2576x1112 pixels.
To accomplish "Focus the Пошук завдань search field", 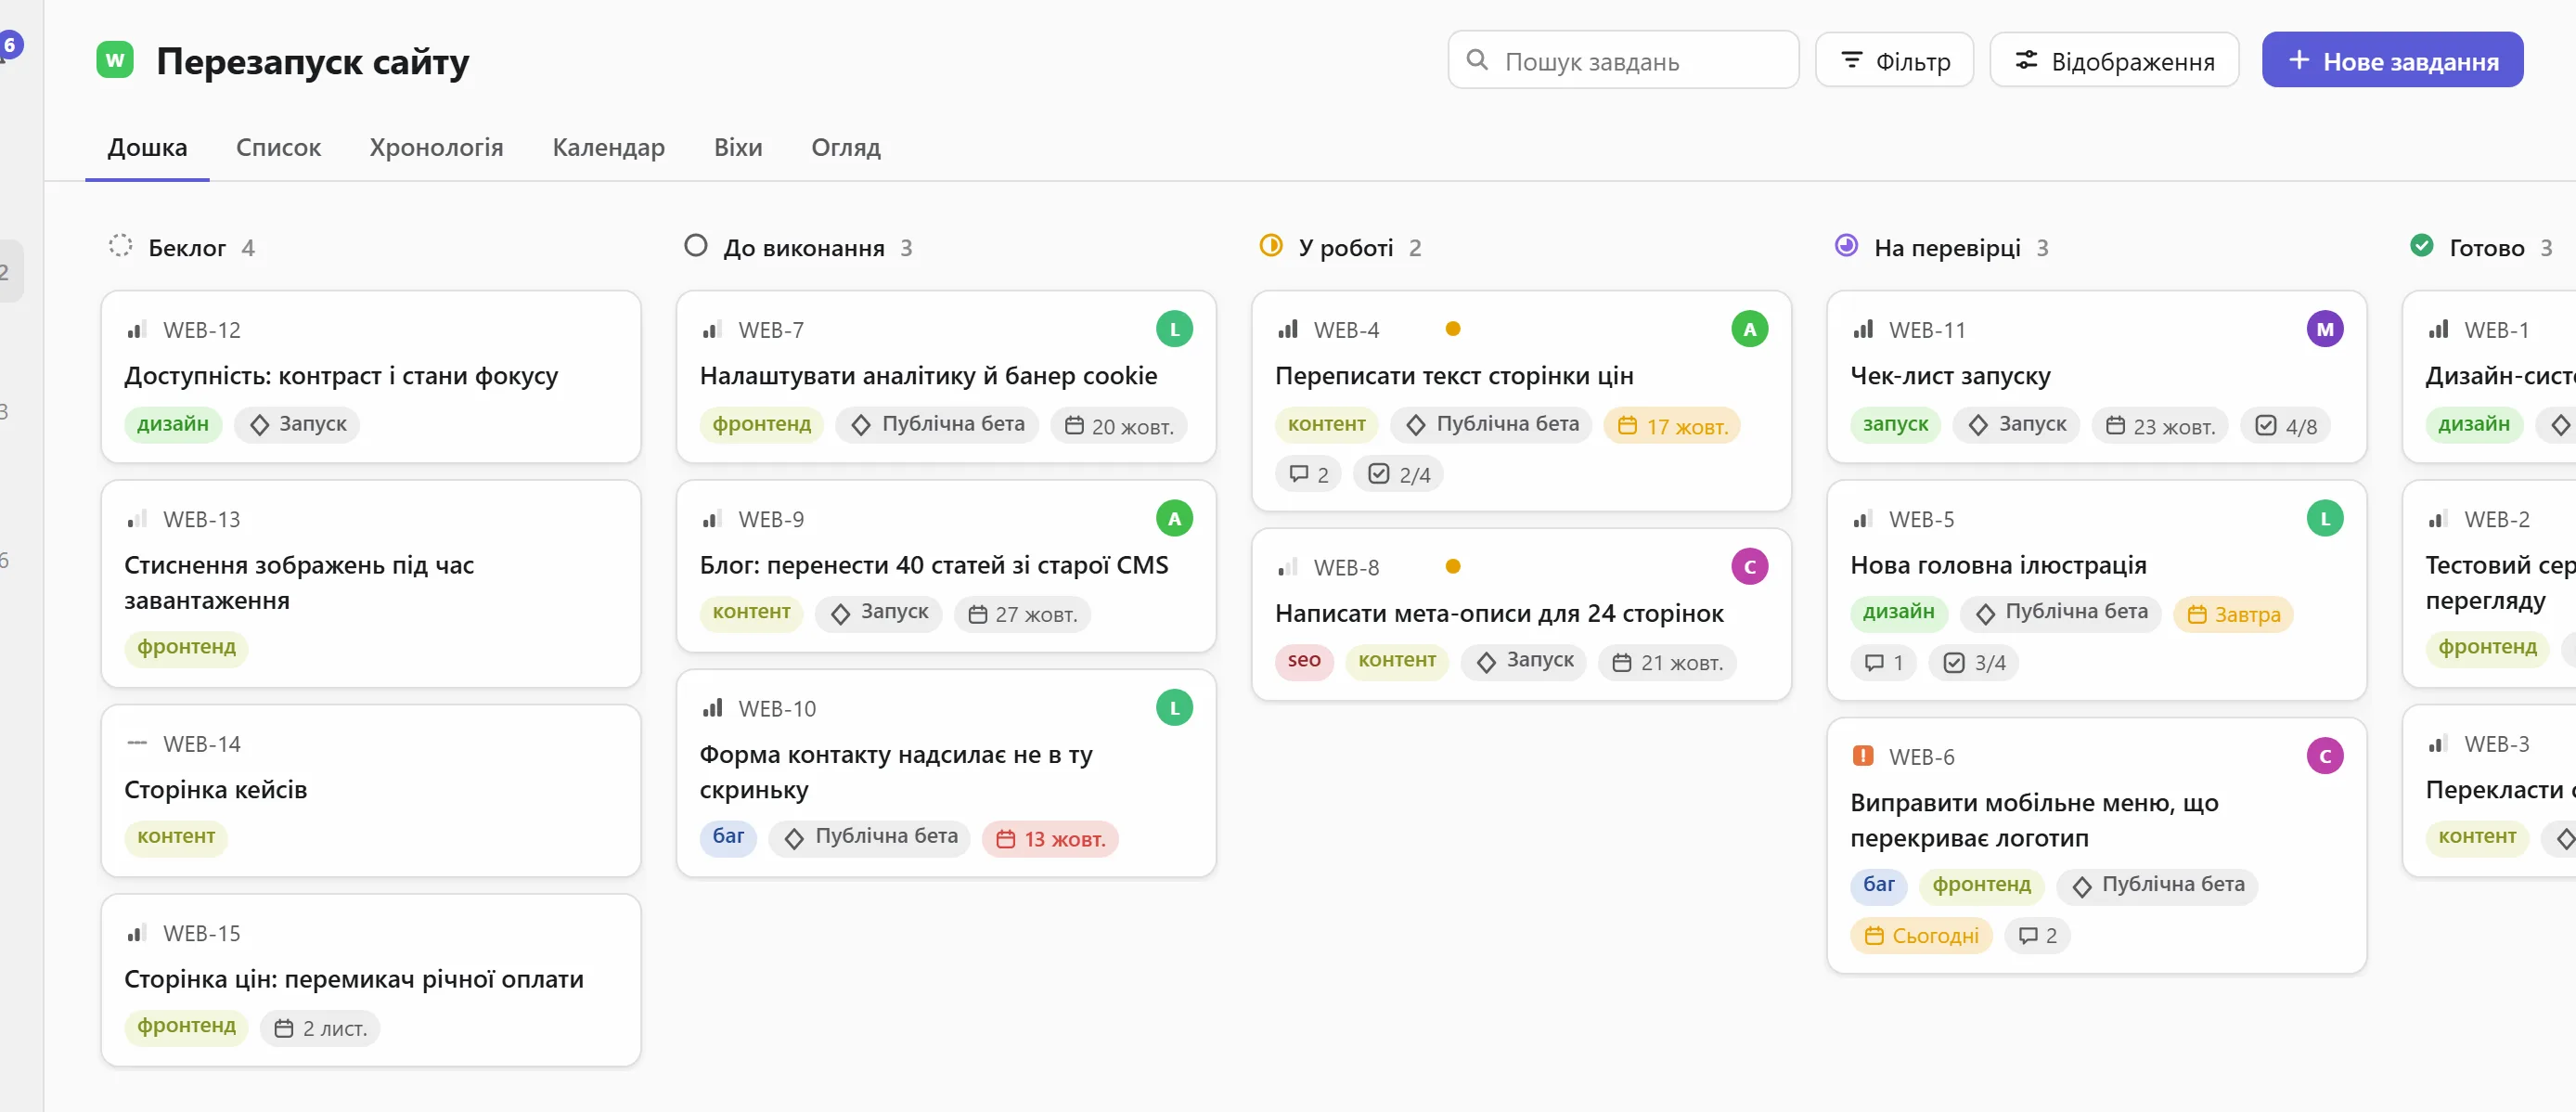I will (1623, 60).
